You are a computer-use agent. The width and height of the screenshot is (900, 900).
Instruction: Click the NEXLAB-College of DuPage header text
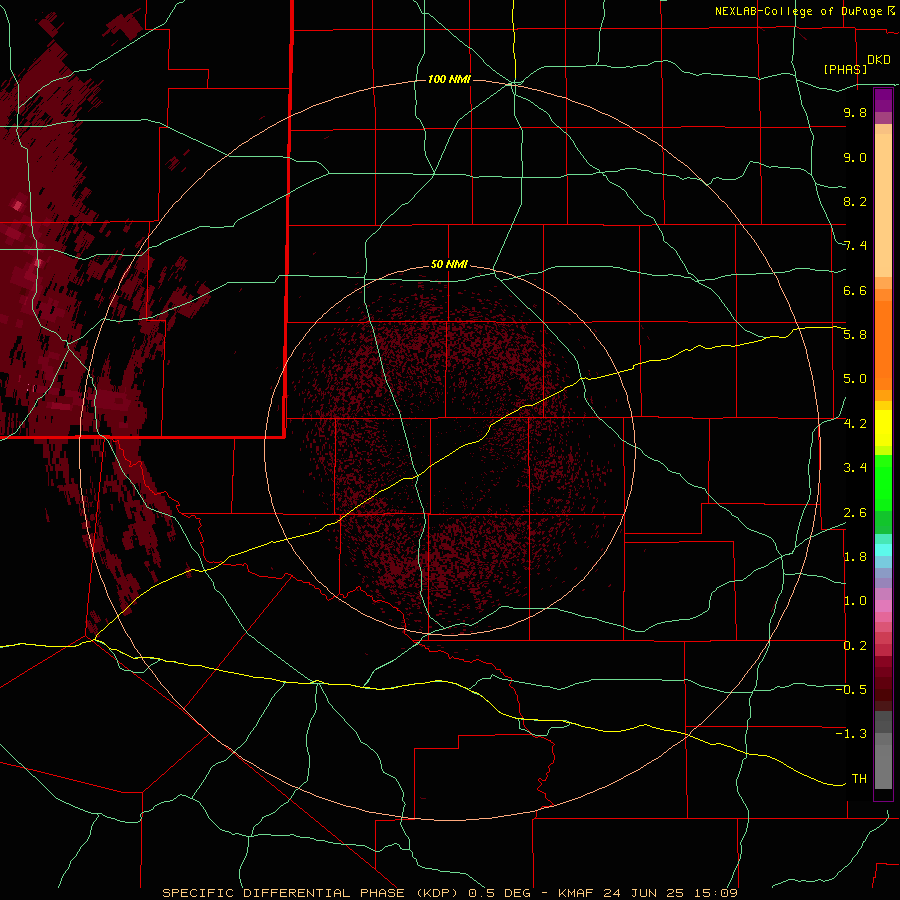click(798, 11)
